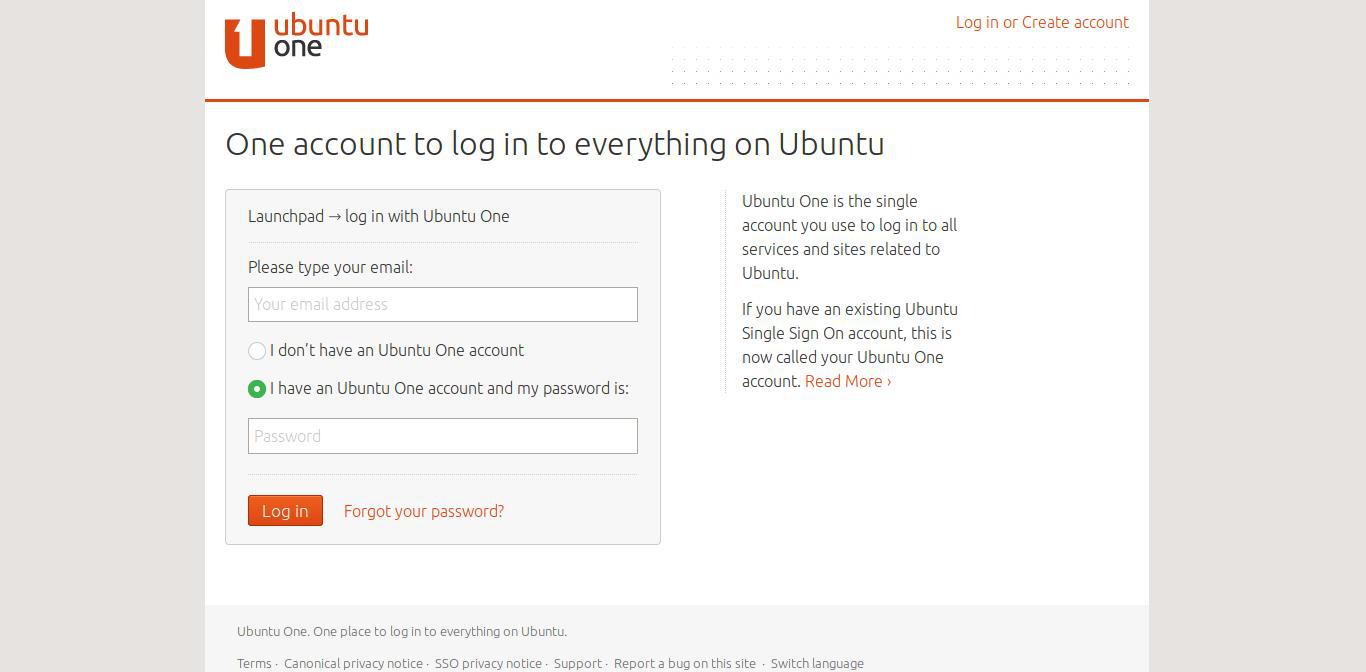Open the 'Read More' link
Image resolution: width=1366 pixels, height=672 pixels.
tap(846, 381)
